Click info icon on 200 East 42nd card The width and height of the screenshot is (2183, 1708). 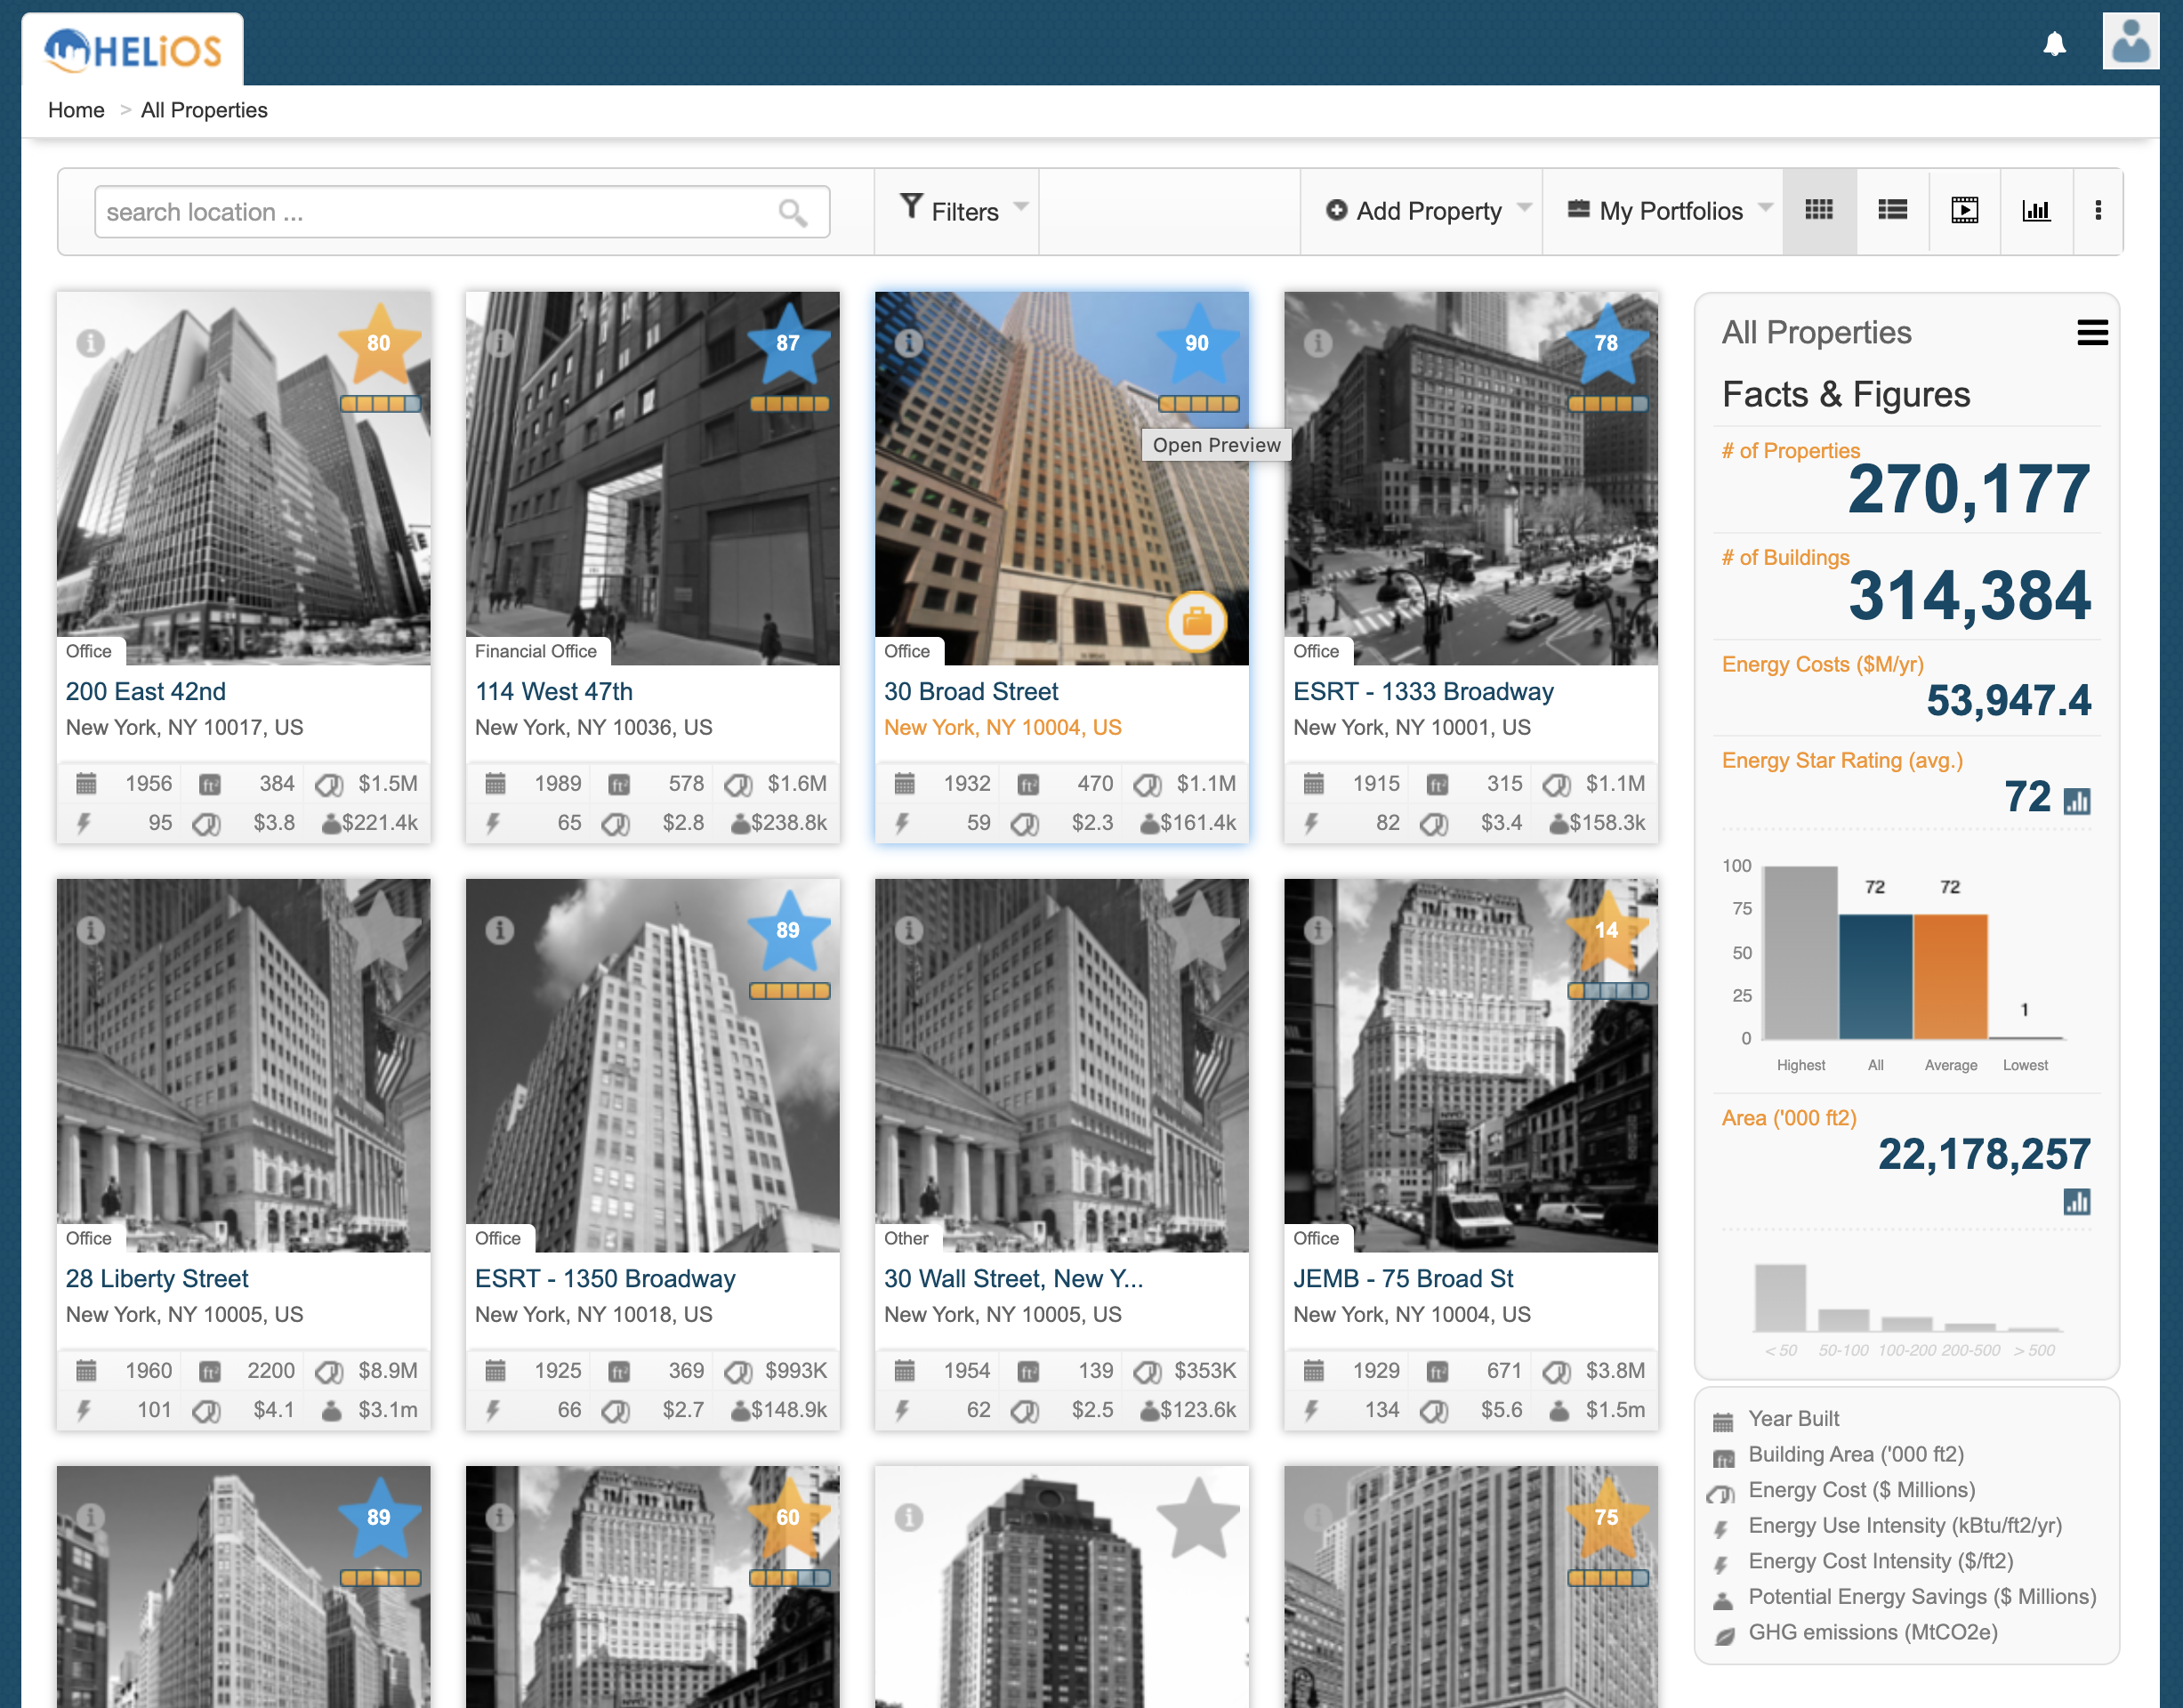91,343
